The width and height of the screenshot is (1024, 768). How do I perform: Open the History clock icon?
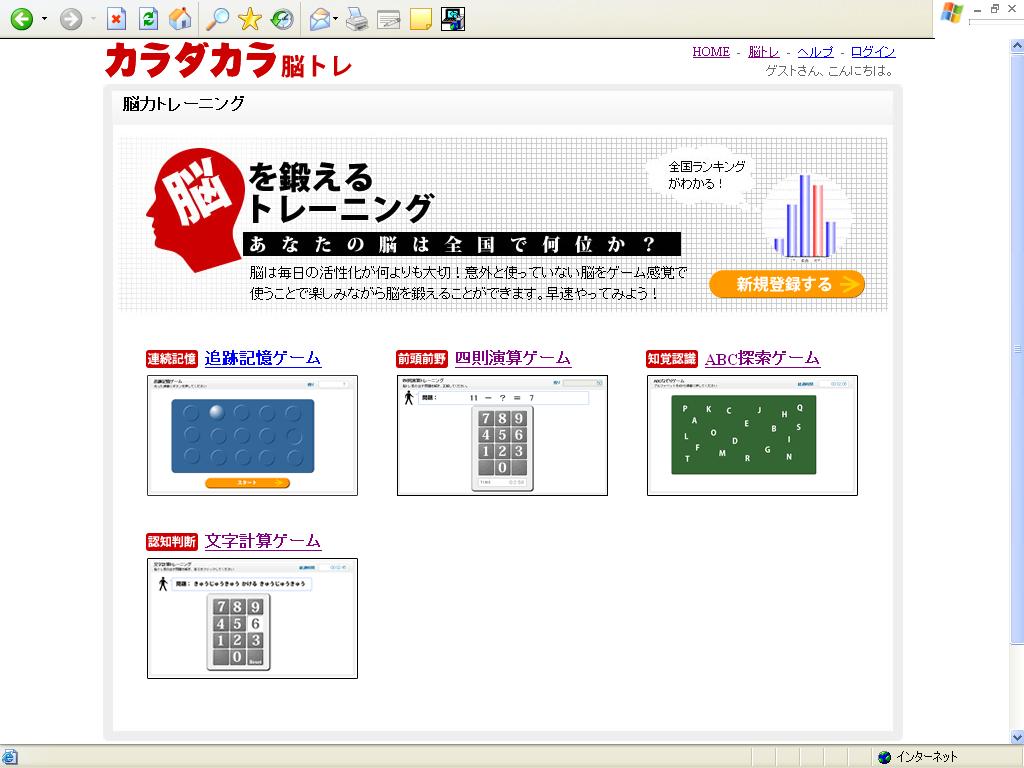(282, 19)
